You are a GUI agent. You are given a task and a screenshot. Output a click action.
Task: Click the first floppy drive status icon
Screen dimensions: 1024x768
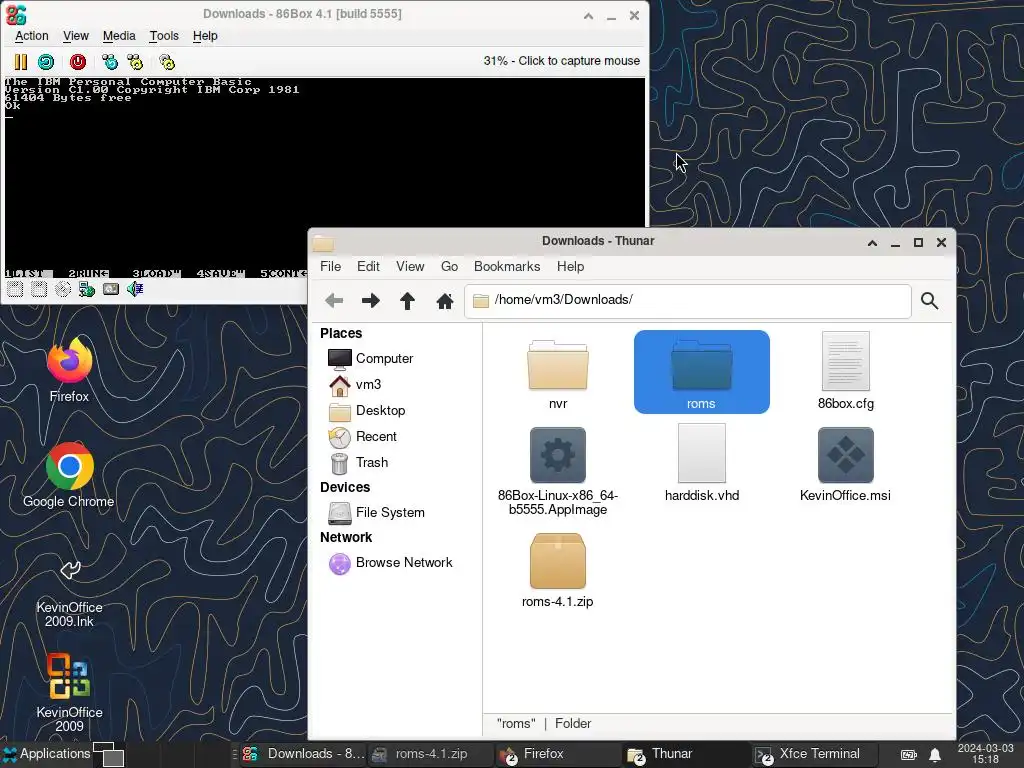(15, 289)
